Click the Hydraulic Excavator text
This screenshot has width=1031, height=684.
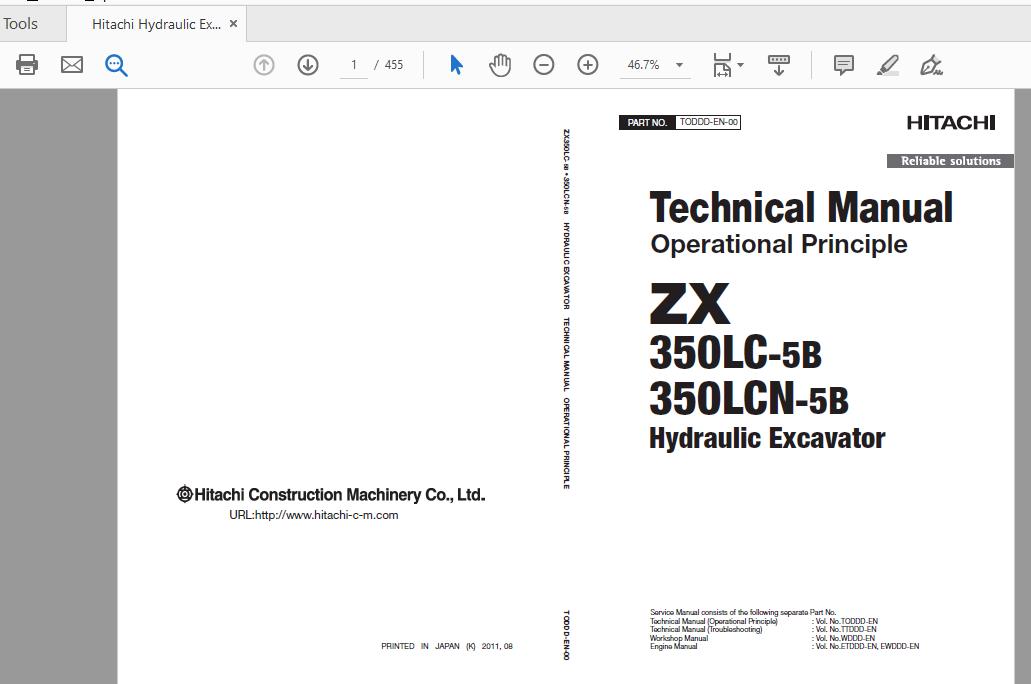coord(767,438)
